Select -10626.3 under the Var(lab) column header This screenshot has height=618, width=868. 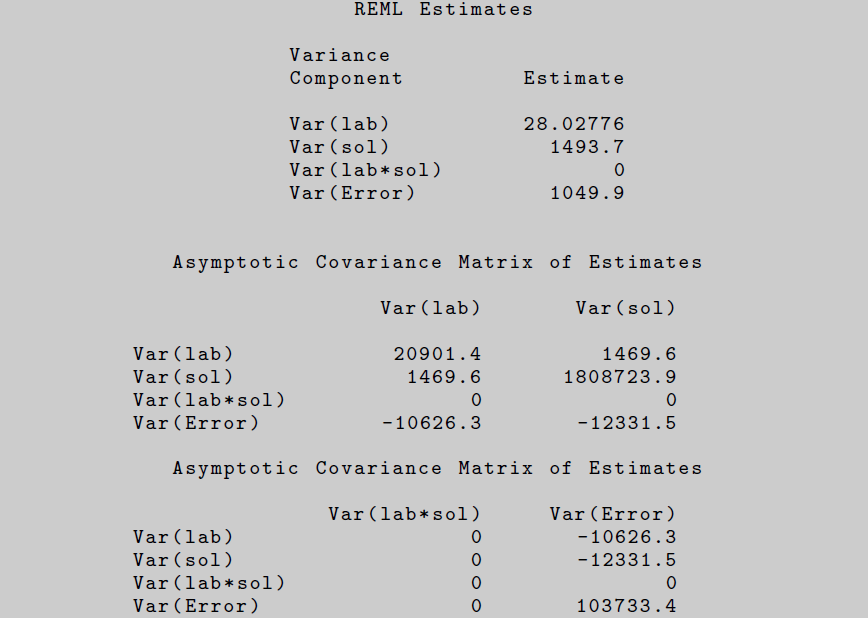coord(432,423)
